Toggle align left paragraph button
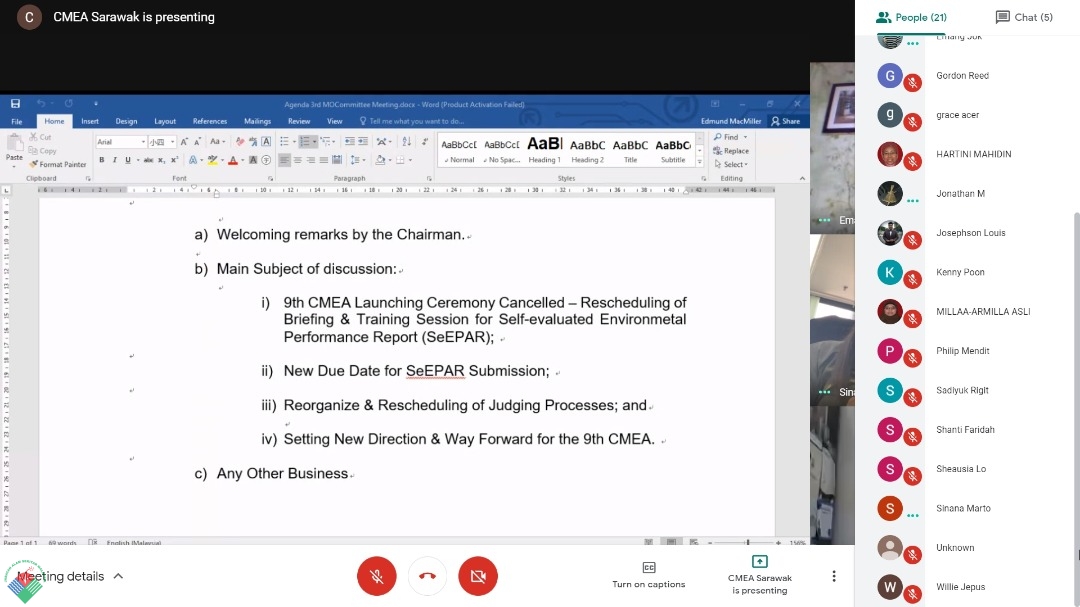Screen dimensions: 1080x607 click(x=284, y=160)
